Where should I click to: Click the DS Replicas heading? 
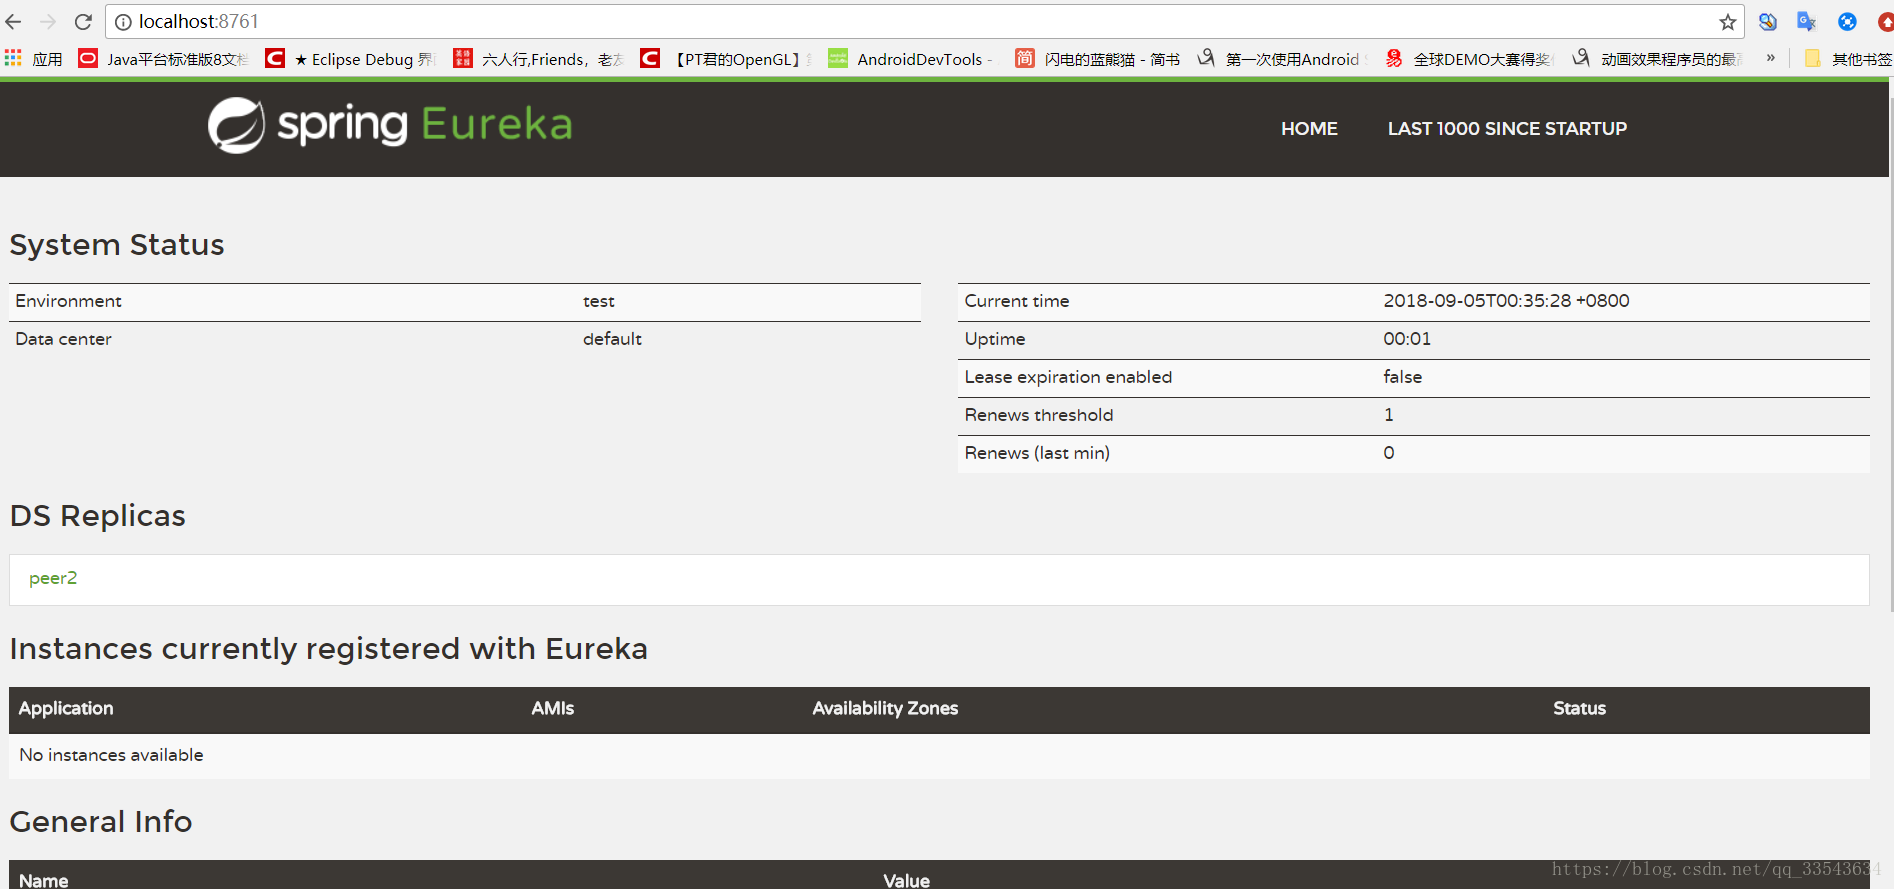(x=98, y=516)
